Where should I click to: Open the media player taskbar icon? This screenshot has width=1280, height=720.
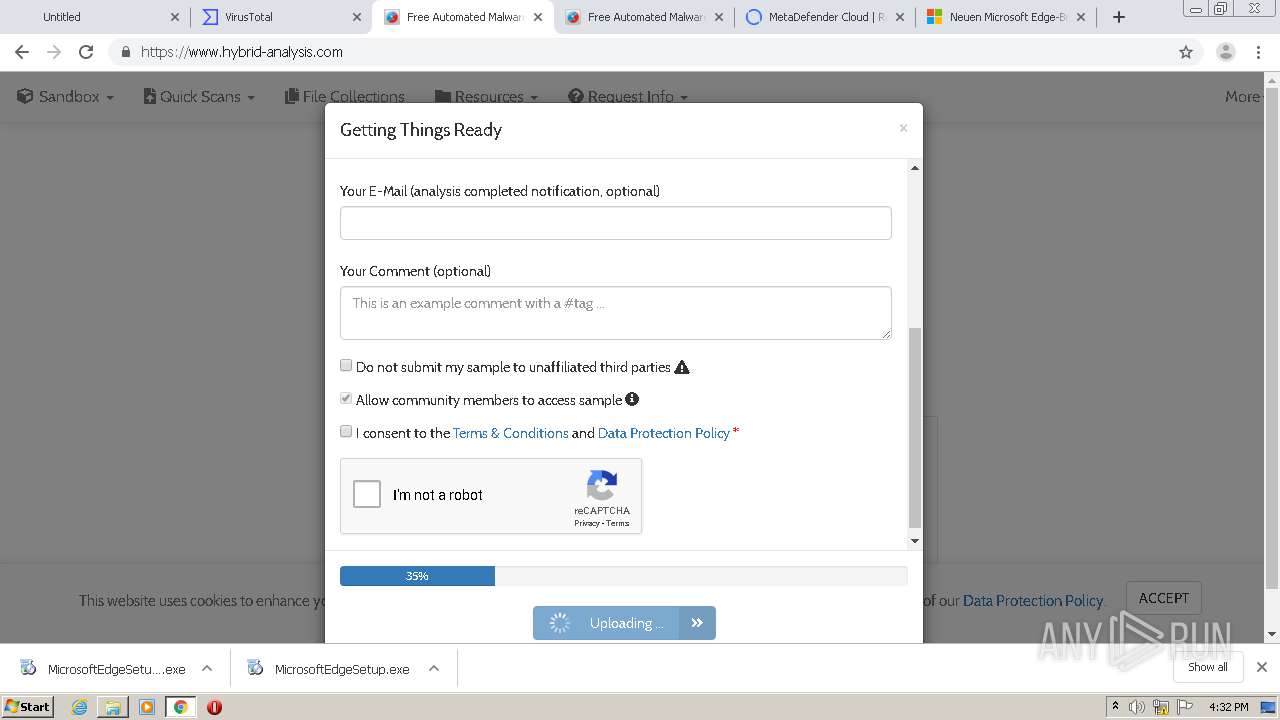point(147,707)
